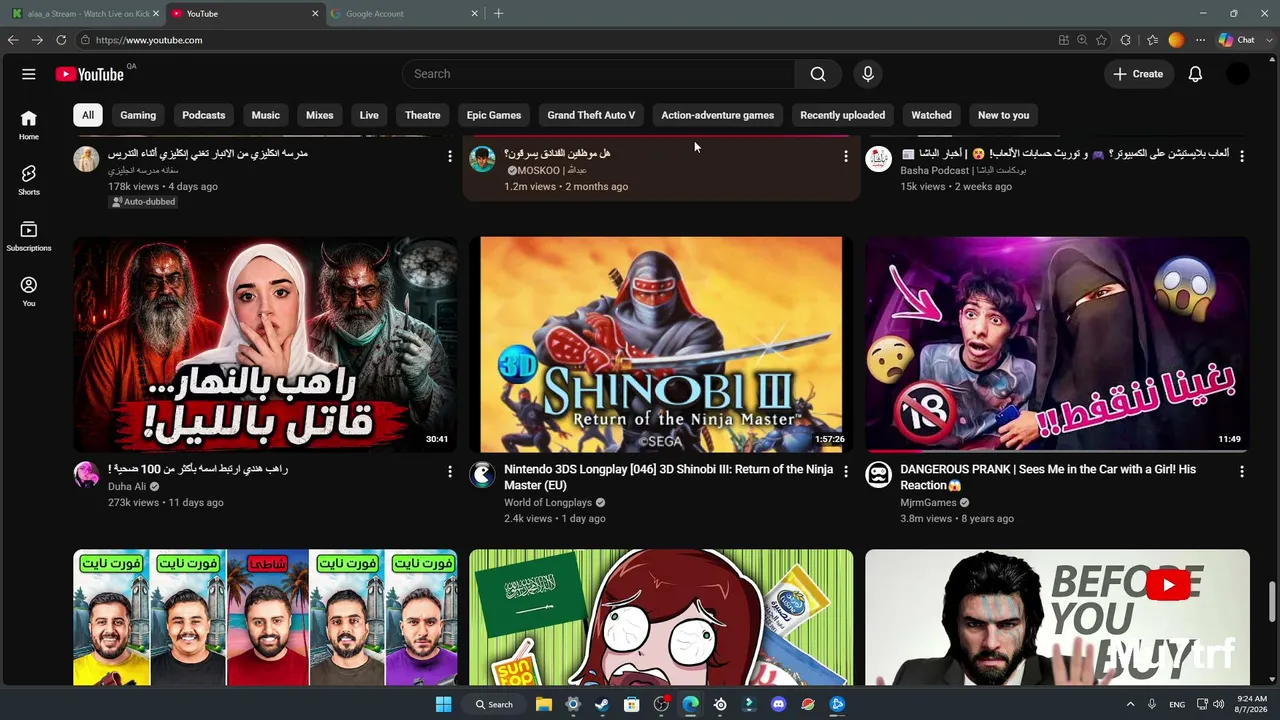Screen dimensions: 1280x720
Task: Open the account avatar menu
Action: (1238, 74)
